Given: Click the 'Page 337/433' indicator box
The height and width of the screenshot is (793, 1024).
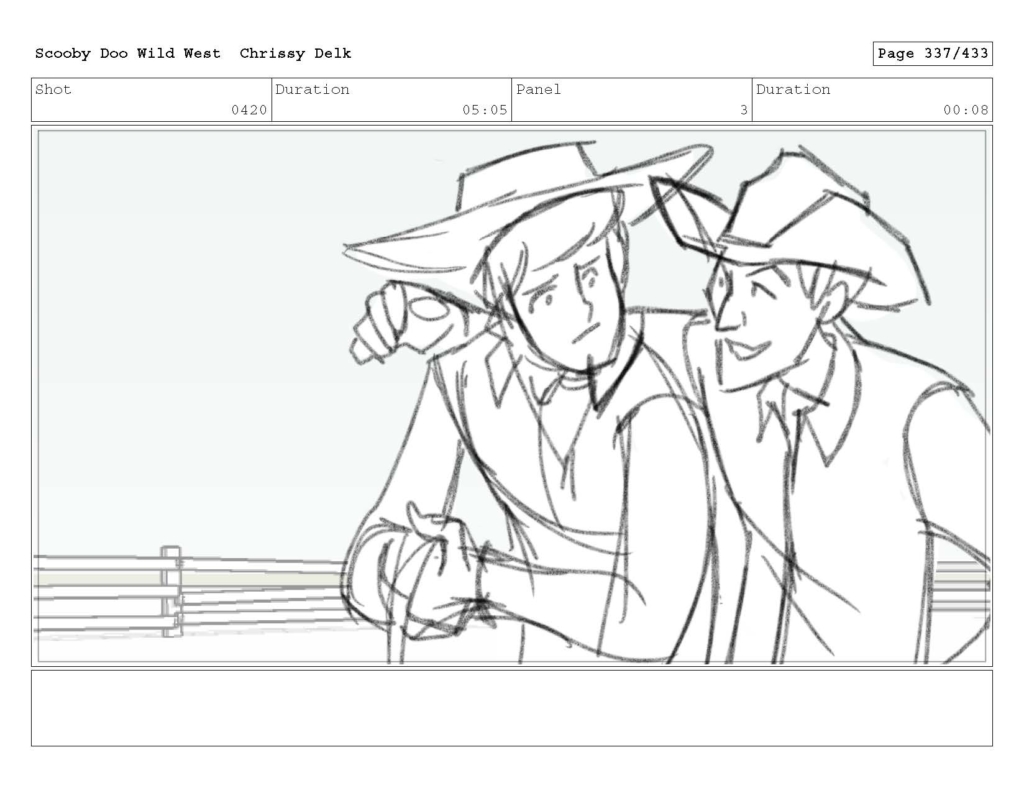Looking at the screenshot, I should 932,54.
